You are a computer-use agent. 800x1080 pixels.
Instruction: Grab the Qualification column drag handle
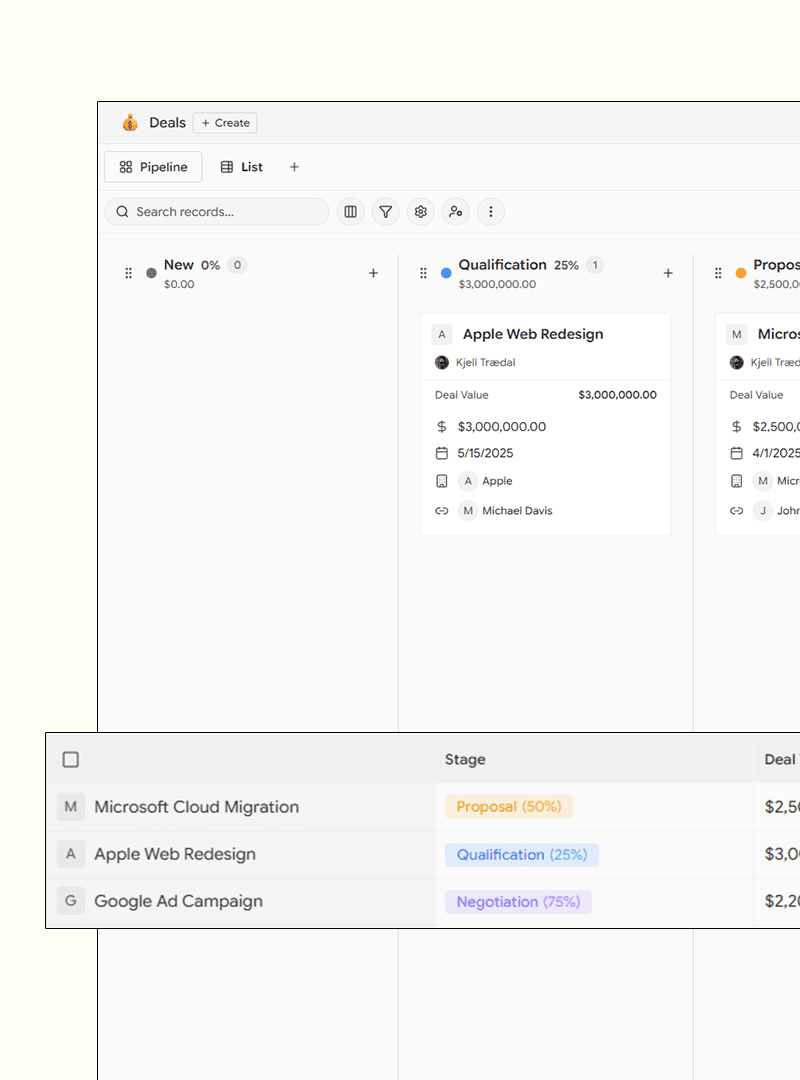[x=423, y=273]
